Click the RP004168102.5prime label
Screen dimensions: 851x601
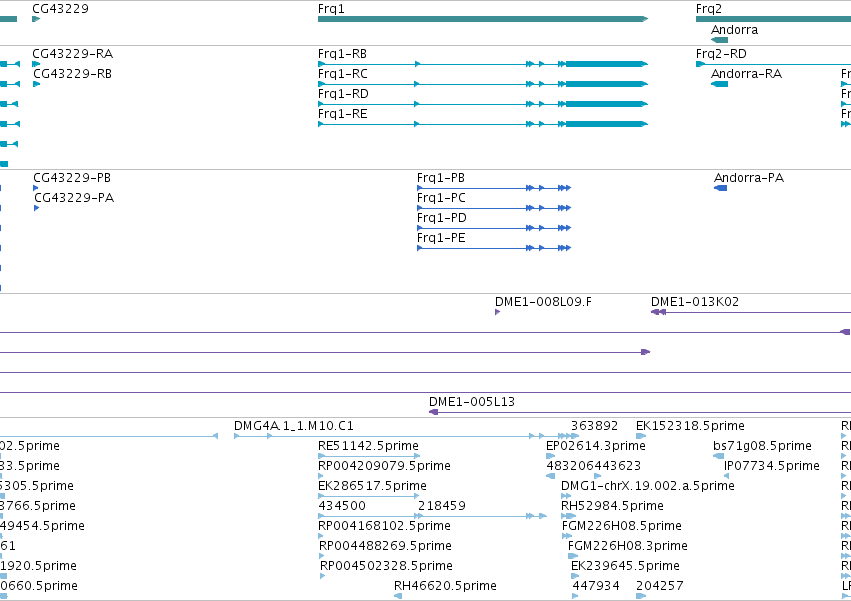coord(384,527)
